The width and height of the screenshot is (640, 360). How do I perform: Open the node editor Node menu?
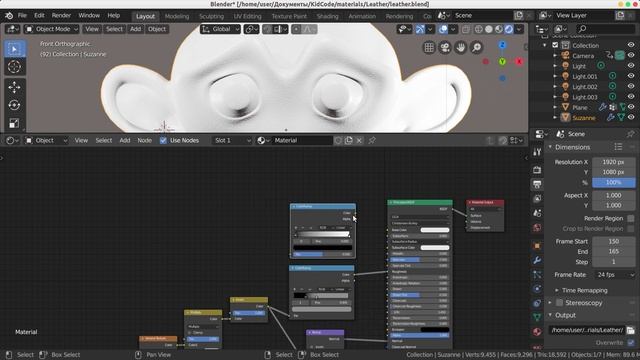click(x=144, y=140)
